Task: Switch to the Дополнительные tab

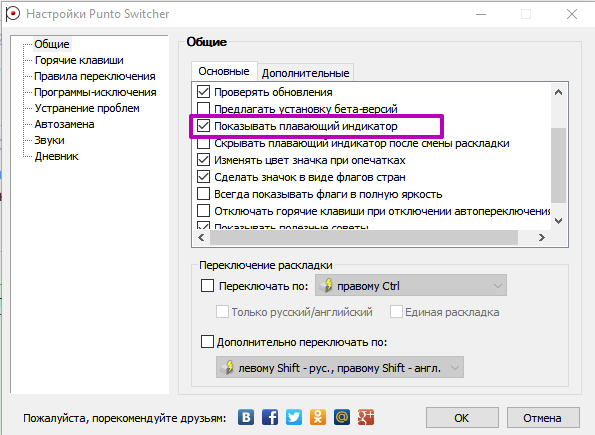Action: click(x=305, y=73)
